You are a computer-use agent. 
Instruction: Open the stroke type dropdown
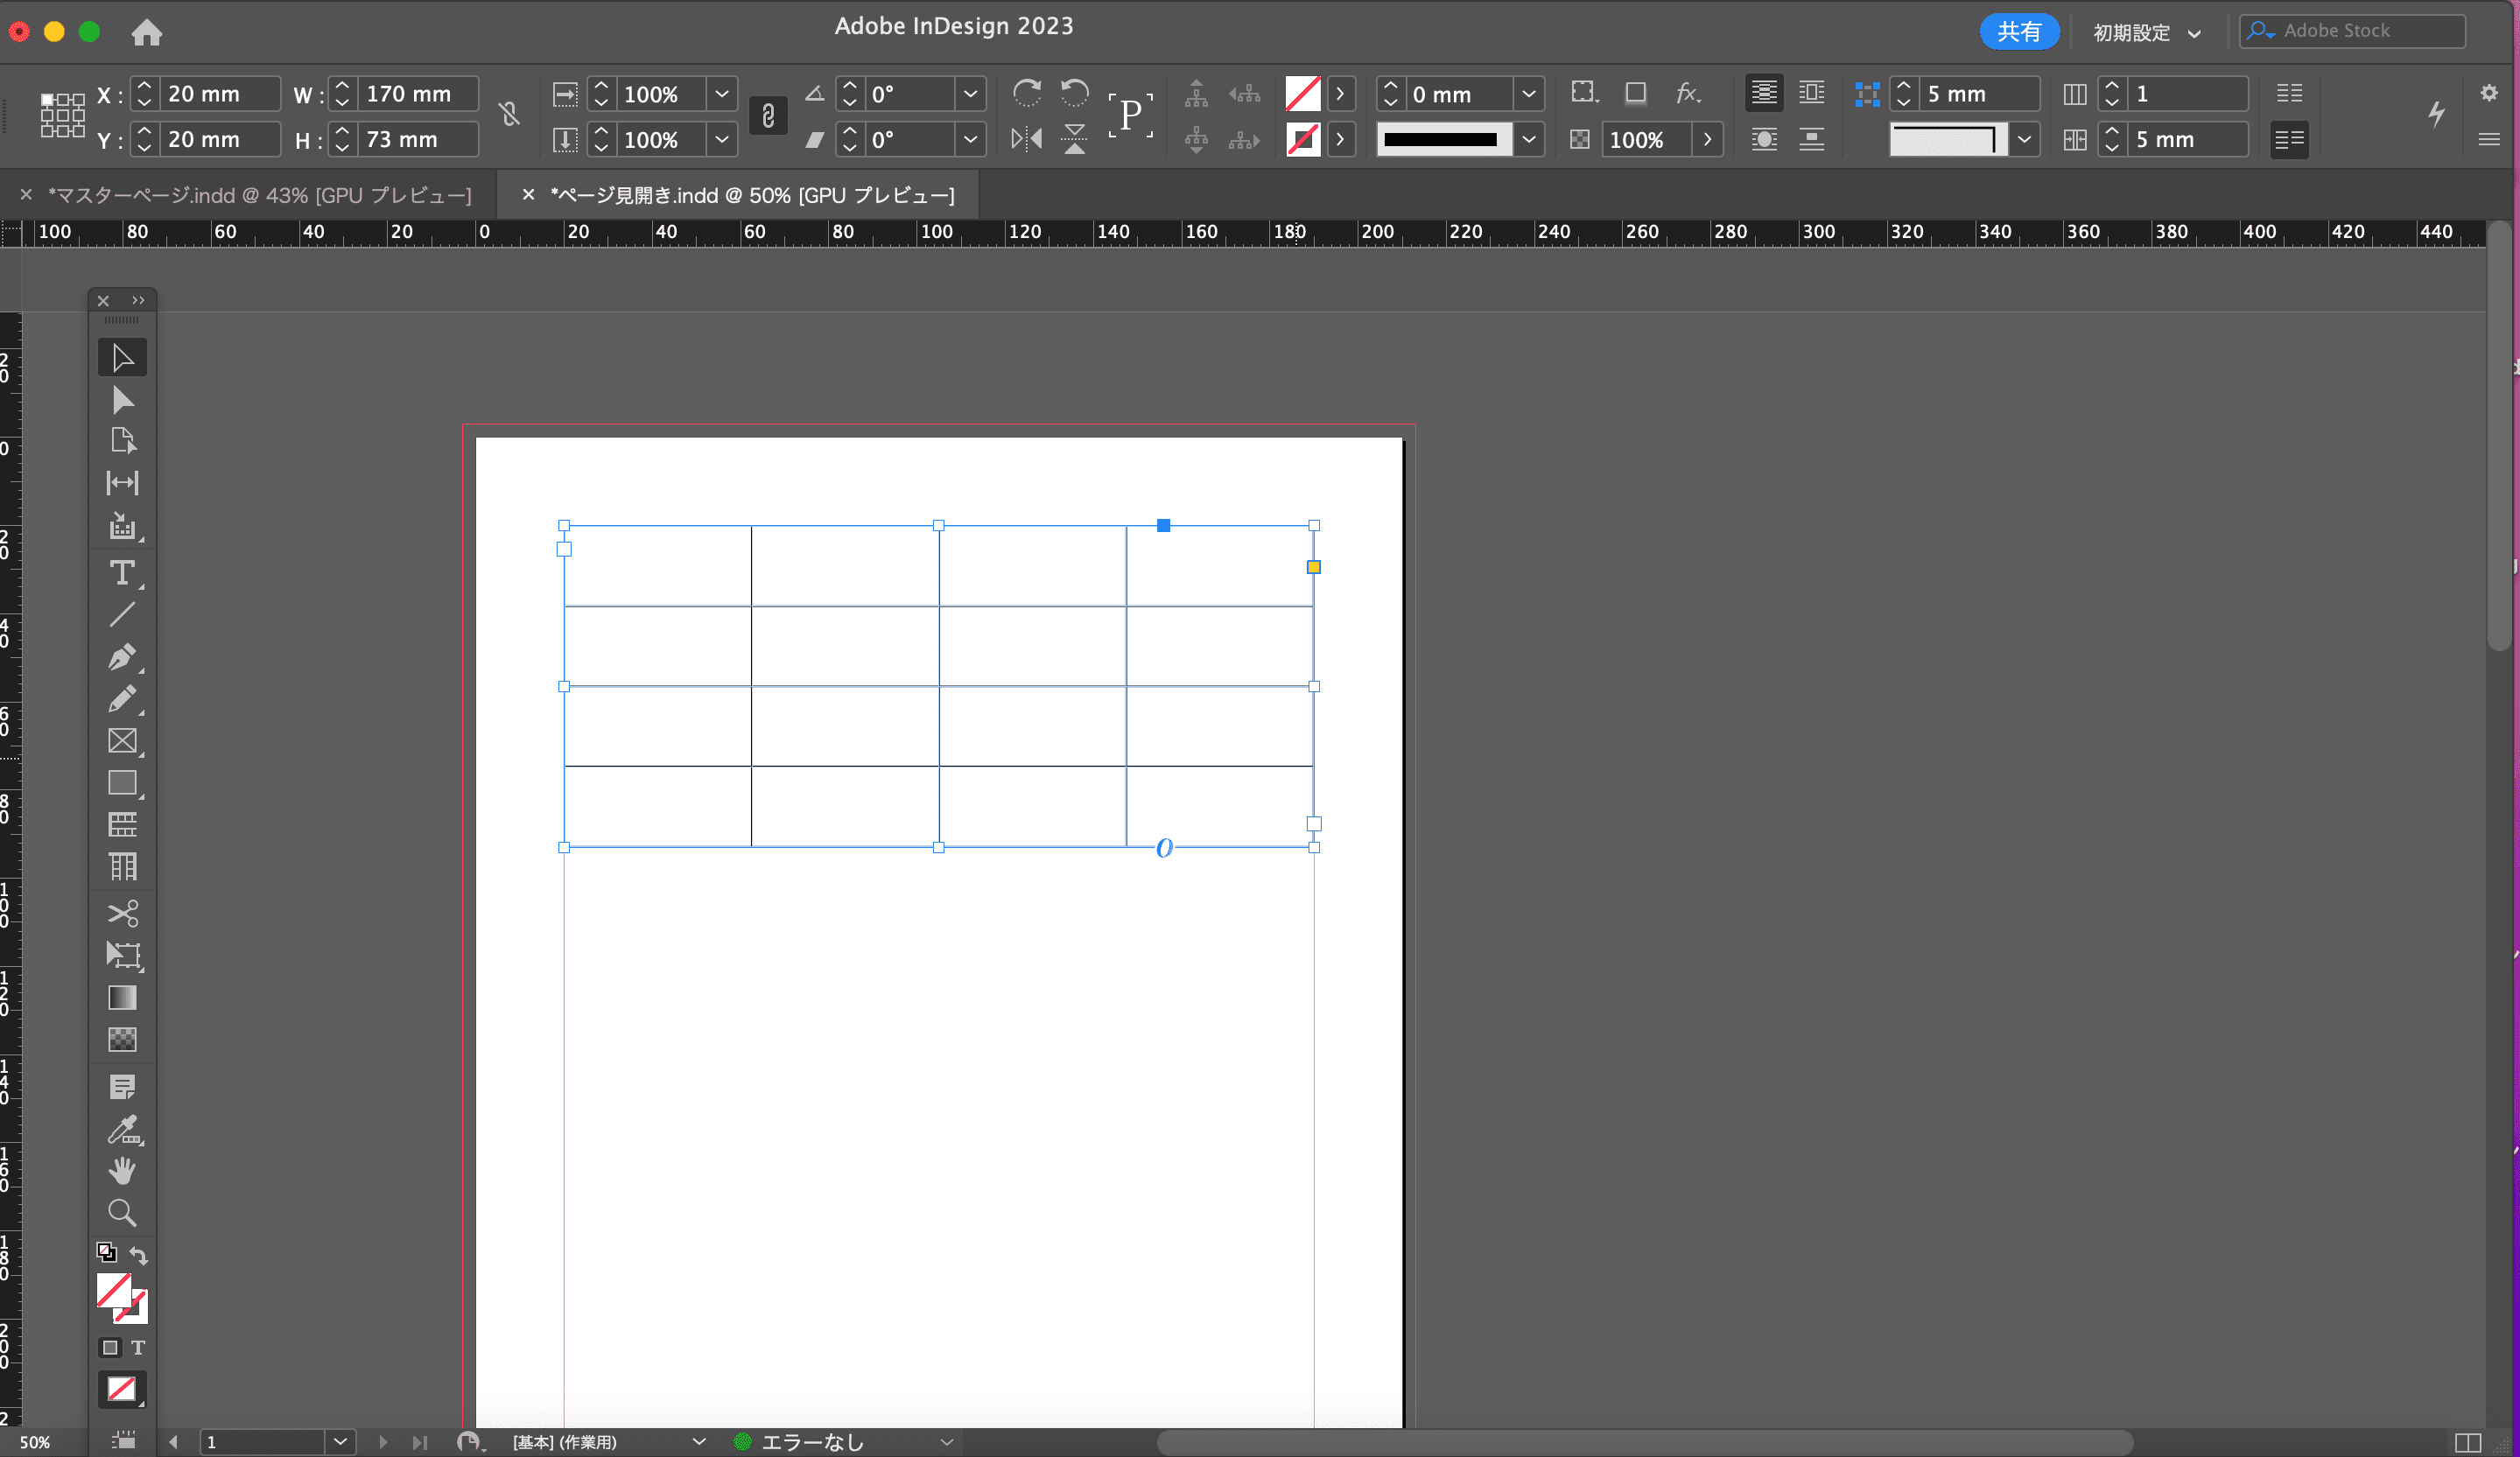(x=1529, y=140)
